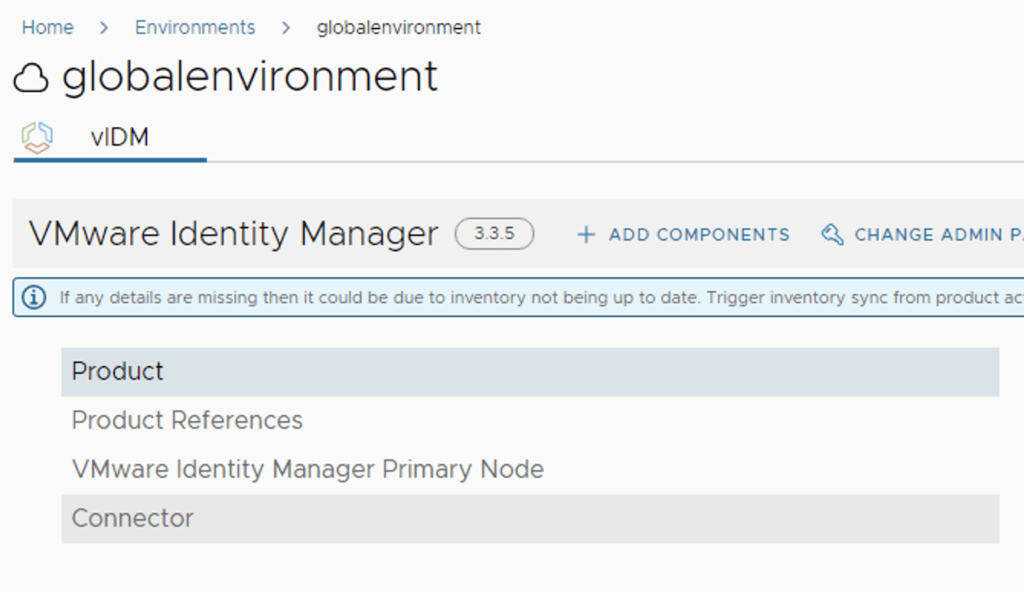Click the breadcrumb chevron after Home
This screenshot has width=1024, height=591.
pos(104,28)
